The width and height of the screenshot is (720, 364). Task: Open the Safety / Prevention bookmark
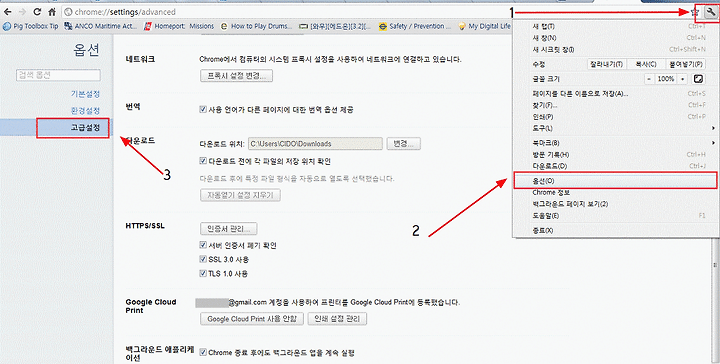(x=415, y=26)
